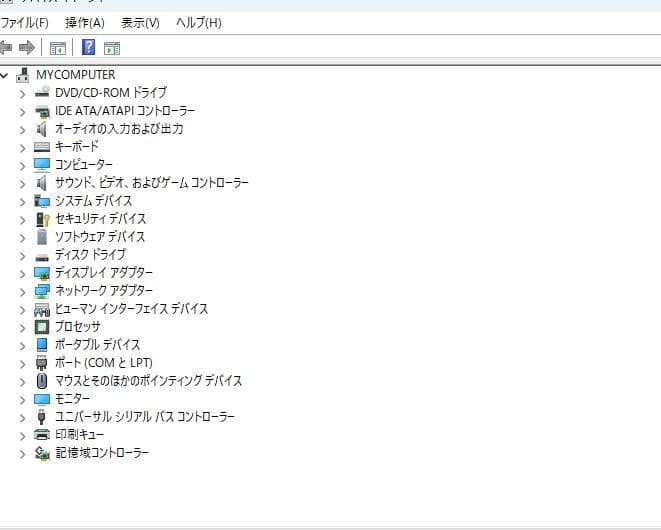Click the keyboard icon beside キーボード
This screenshot has width=661, height=530.
pyautogui.click(x=42, y=147)
